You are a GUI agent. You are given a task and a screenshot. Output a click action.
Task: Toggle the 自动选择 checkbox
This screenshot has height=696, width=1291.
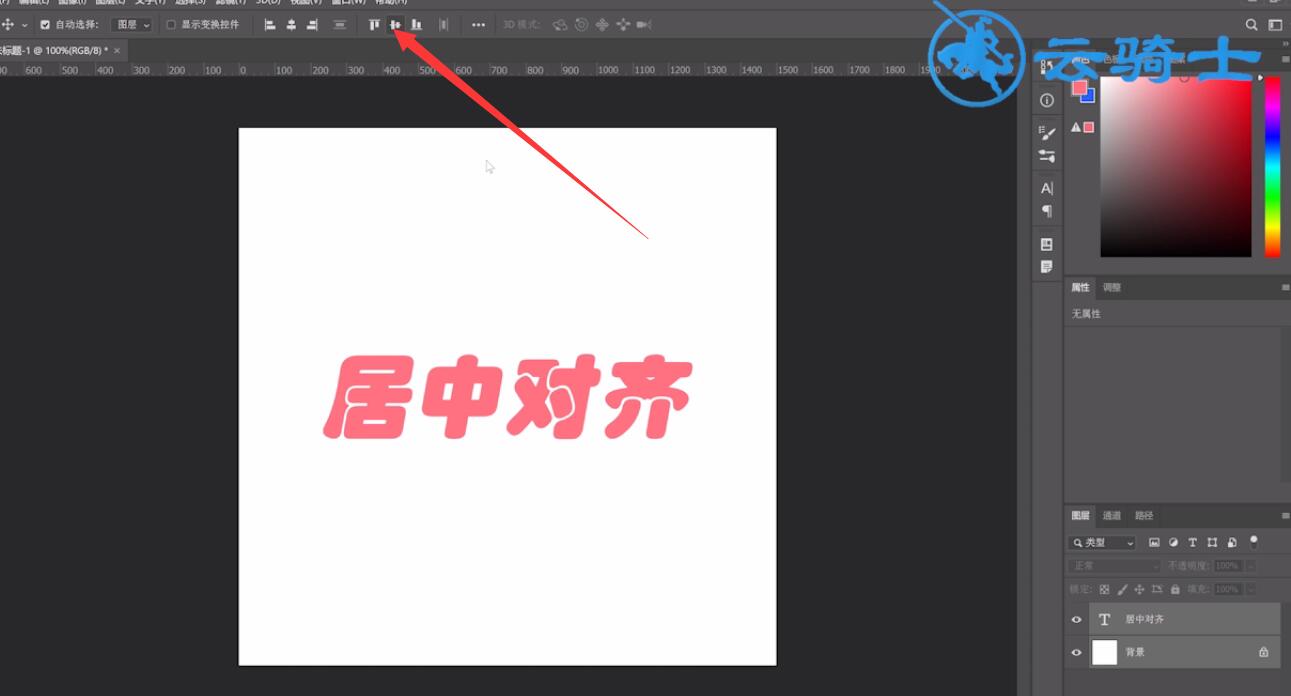tap(45, 24)
